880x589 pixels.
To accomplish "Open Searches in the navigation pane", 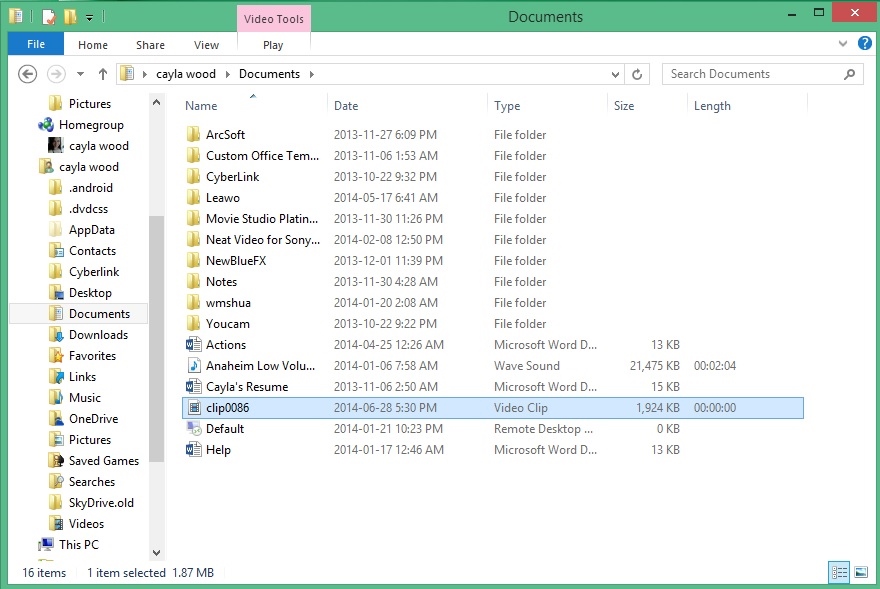I will pyautogui.click(x=91, y=482).
